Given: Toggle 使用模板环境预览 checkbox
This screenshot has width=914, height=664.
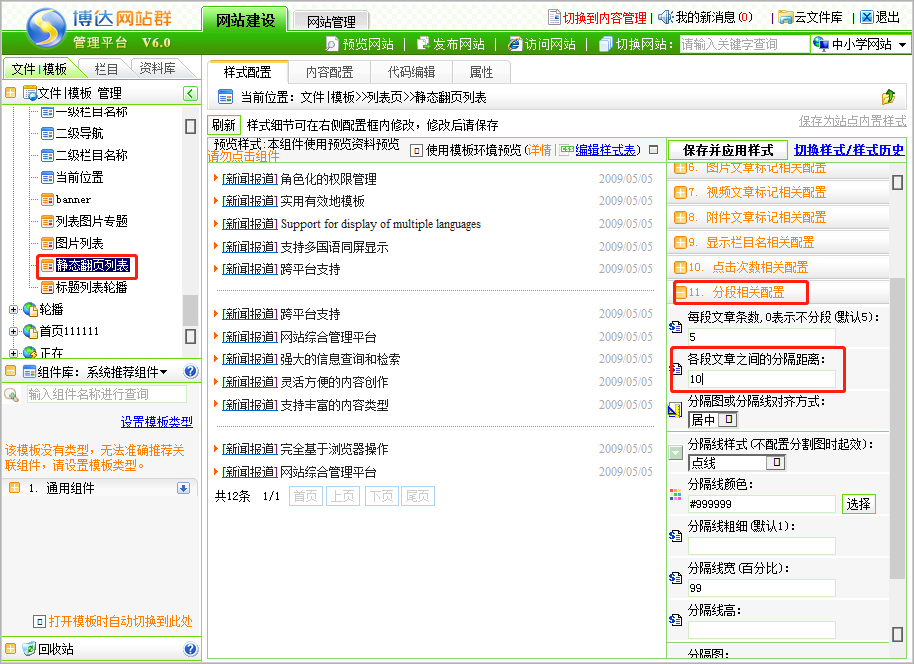Looking at the screenshot, I should pos(417,150).
